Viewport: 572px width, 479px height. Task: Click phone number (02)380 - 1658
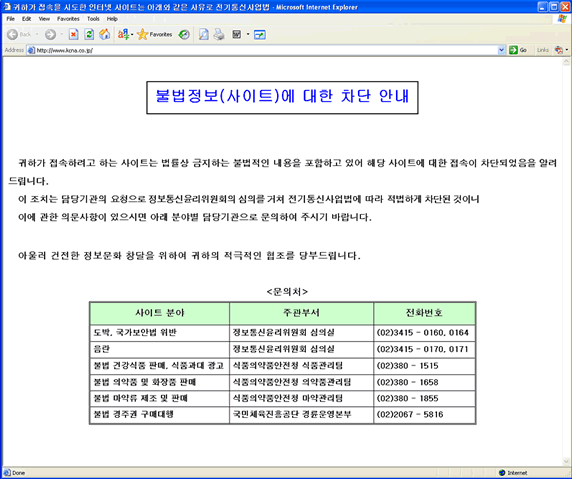click(407, 382)
